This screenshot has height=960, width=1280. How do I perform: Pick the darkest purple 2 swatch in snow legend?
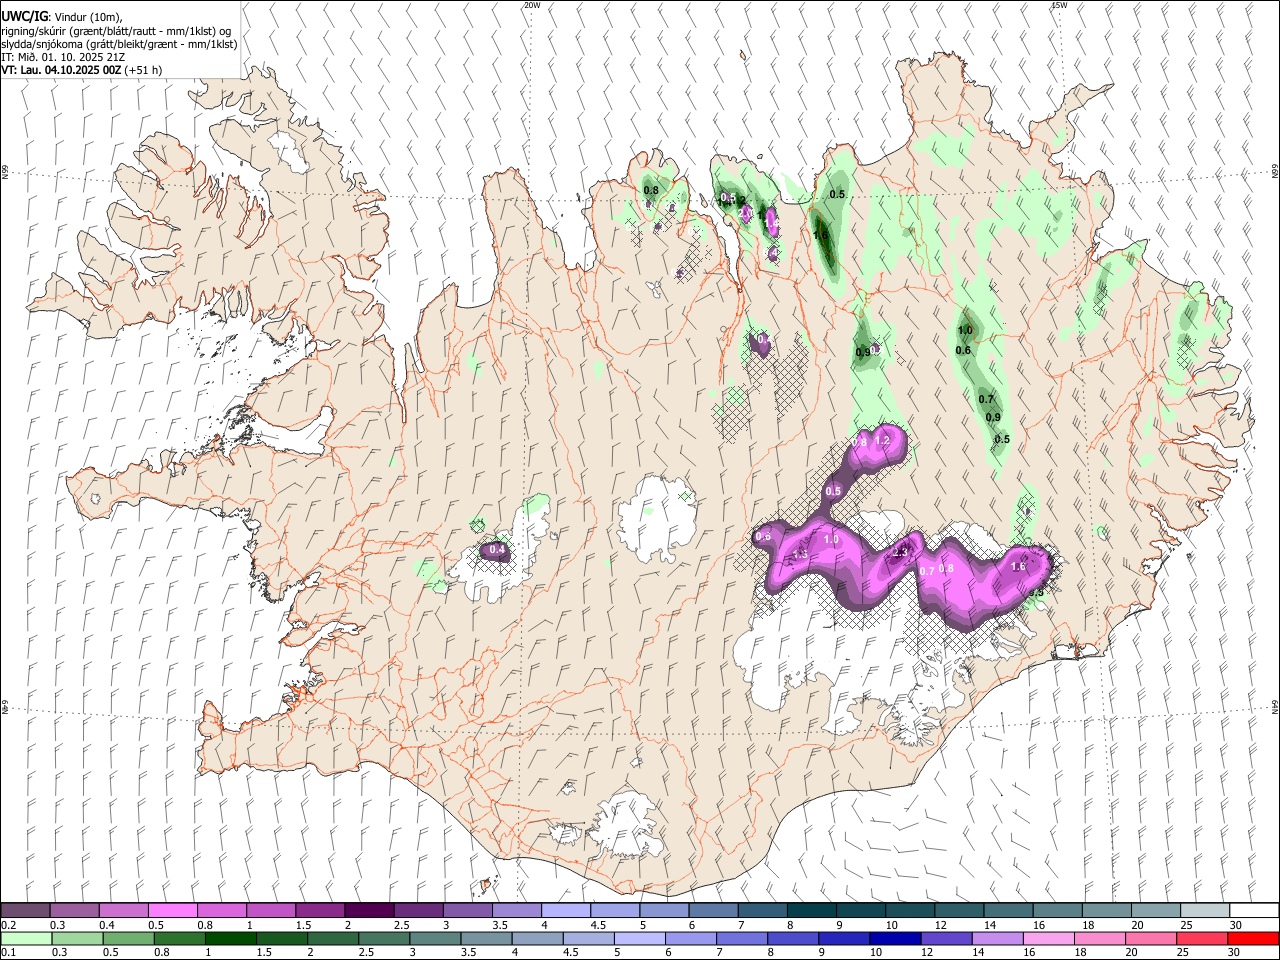pos(368,910)
